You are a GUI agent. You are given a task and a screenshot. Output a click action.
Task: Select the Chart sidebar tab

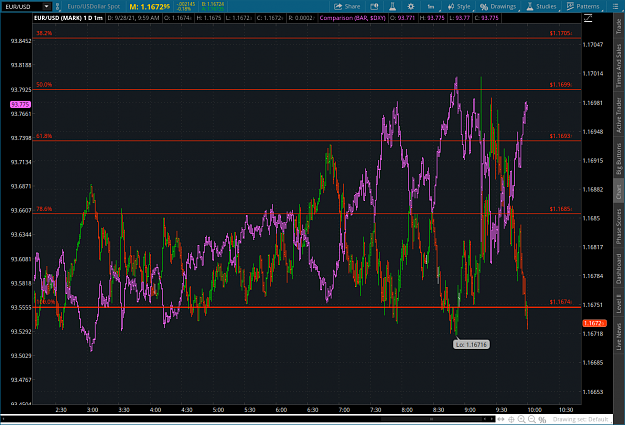click(x=619, y=192)
